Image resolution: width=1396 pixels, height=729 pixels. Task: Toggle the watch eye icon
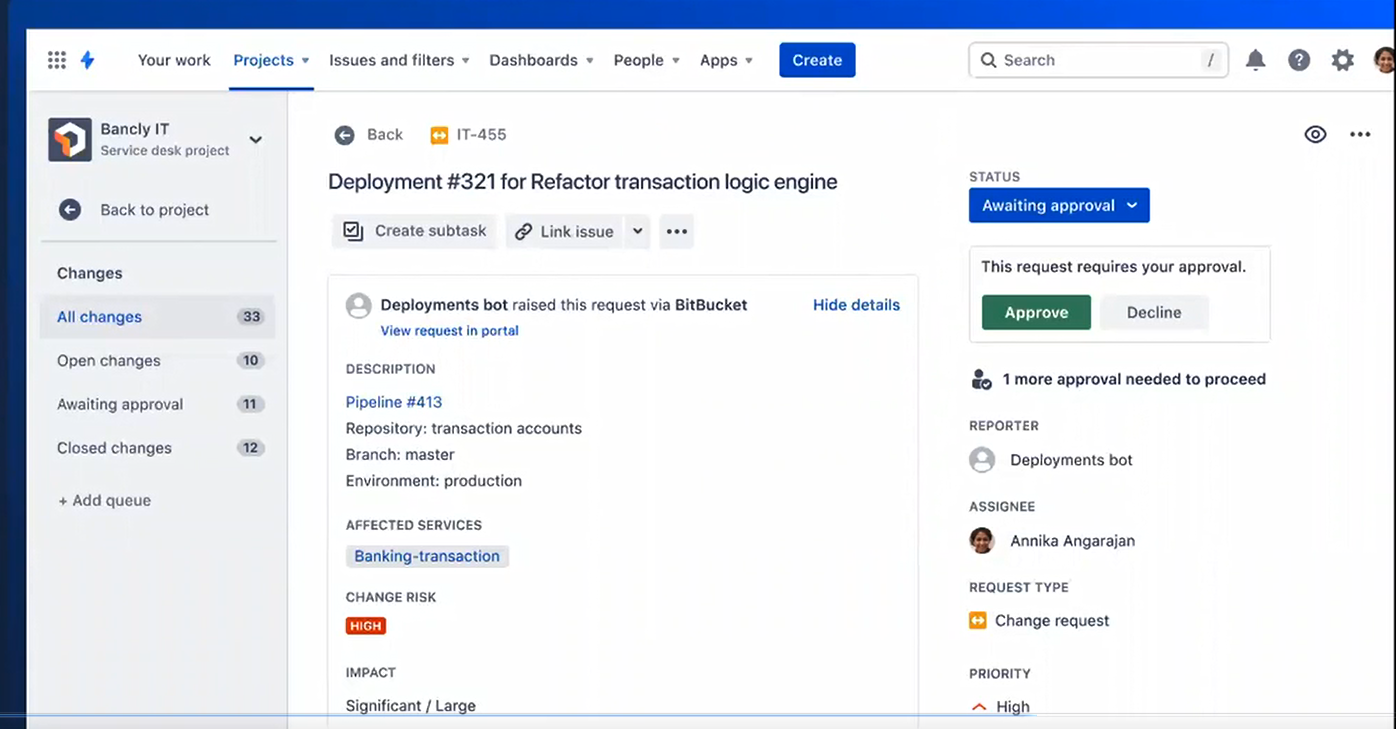(x=1315, y=134)
